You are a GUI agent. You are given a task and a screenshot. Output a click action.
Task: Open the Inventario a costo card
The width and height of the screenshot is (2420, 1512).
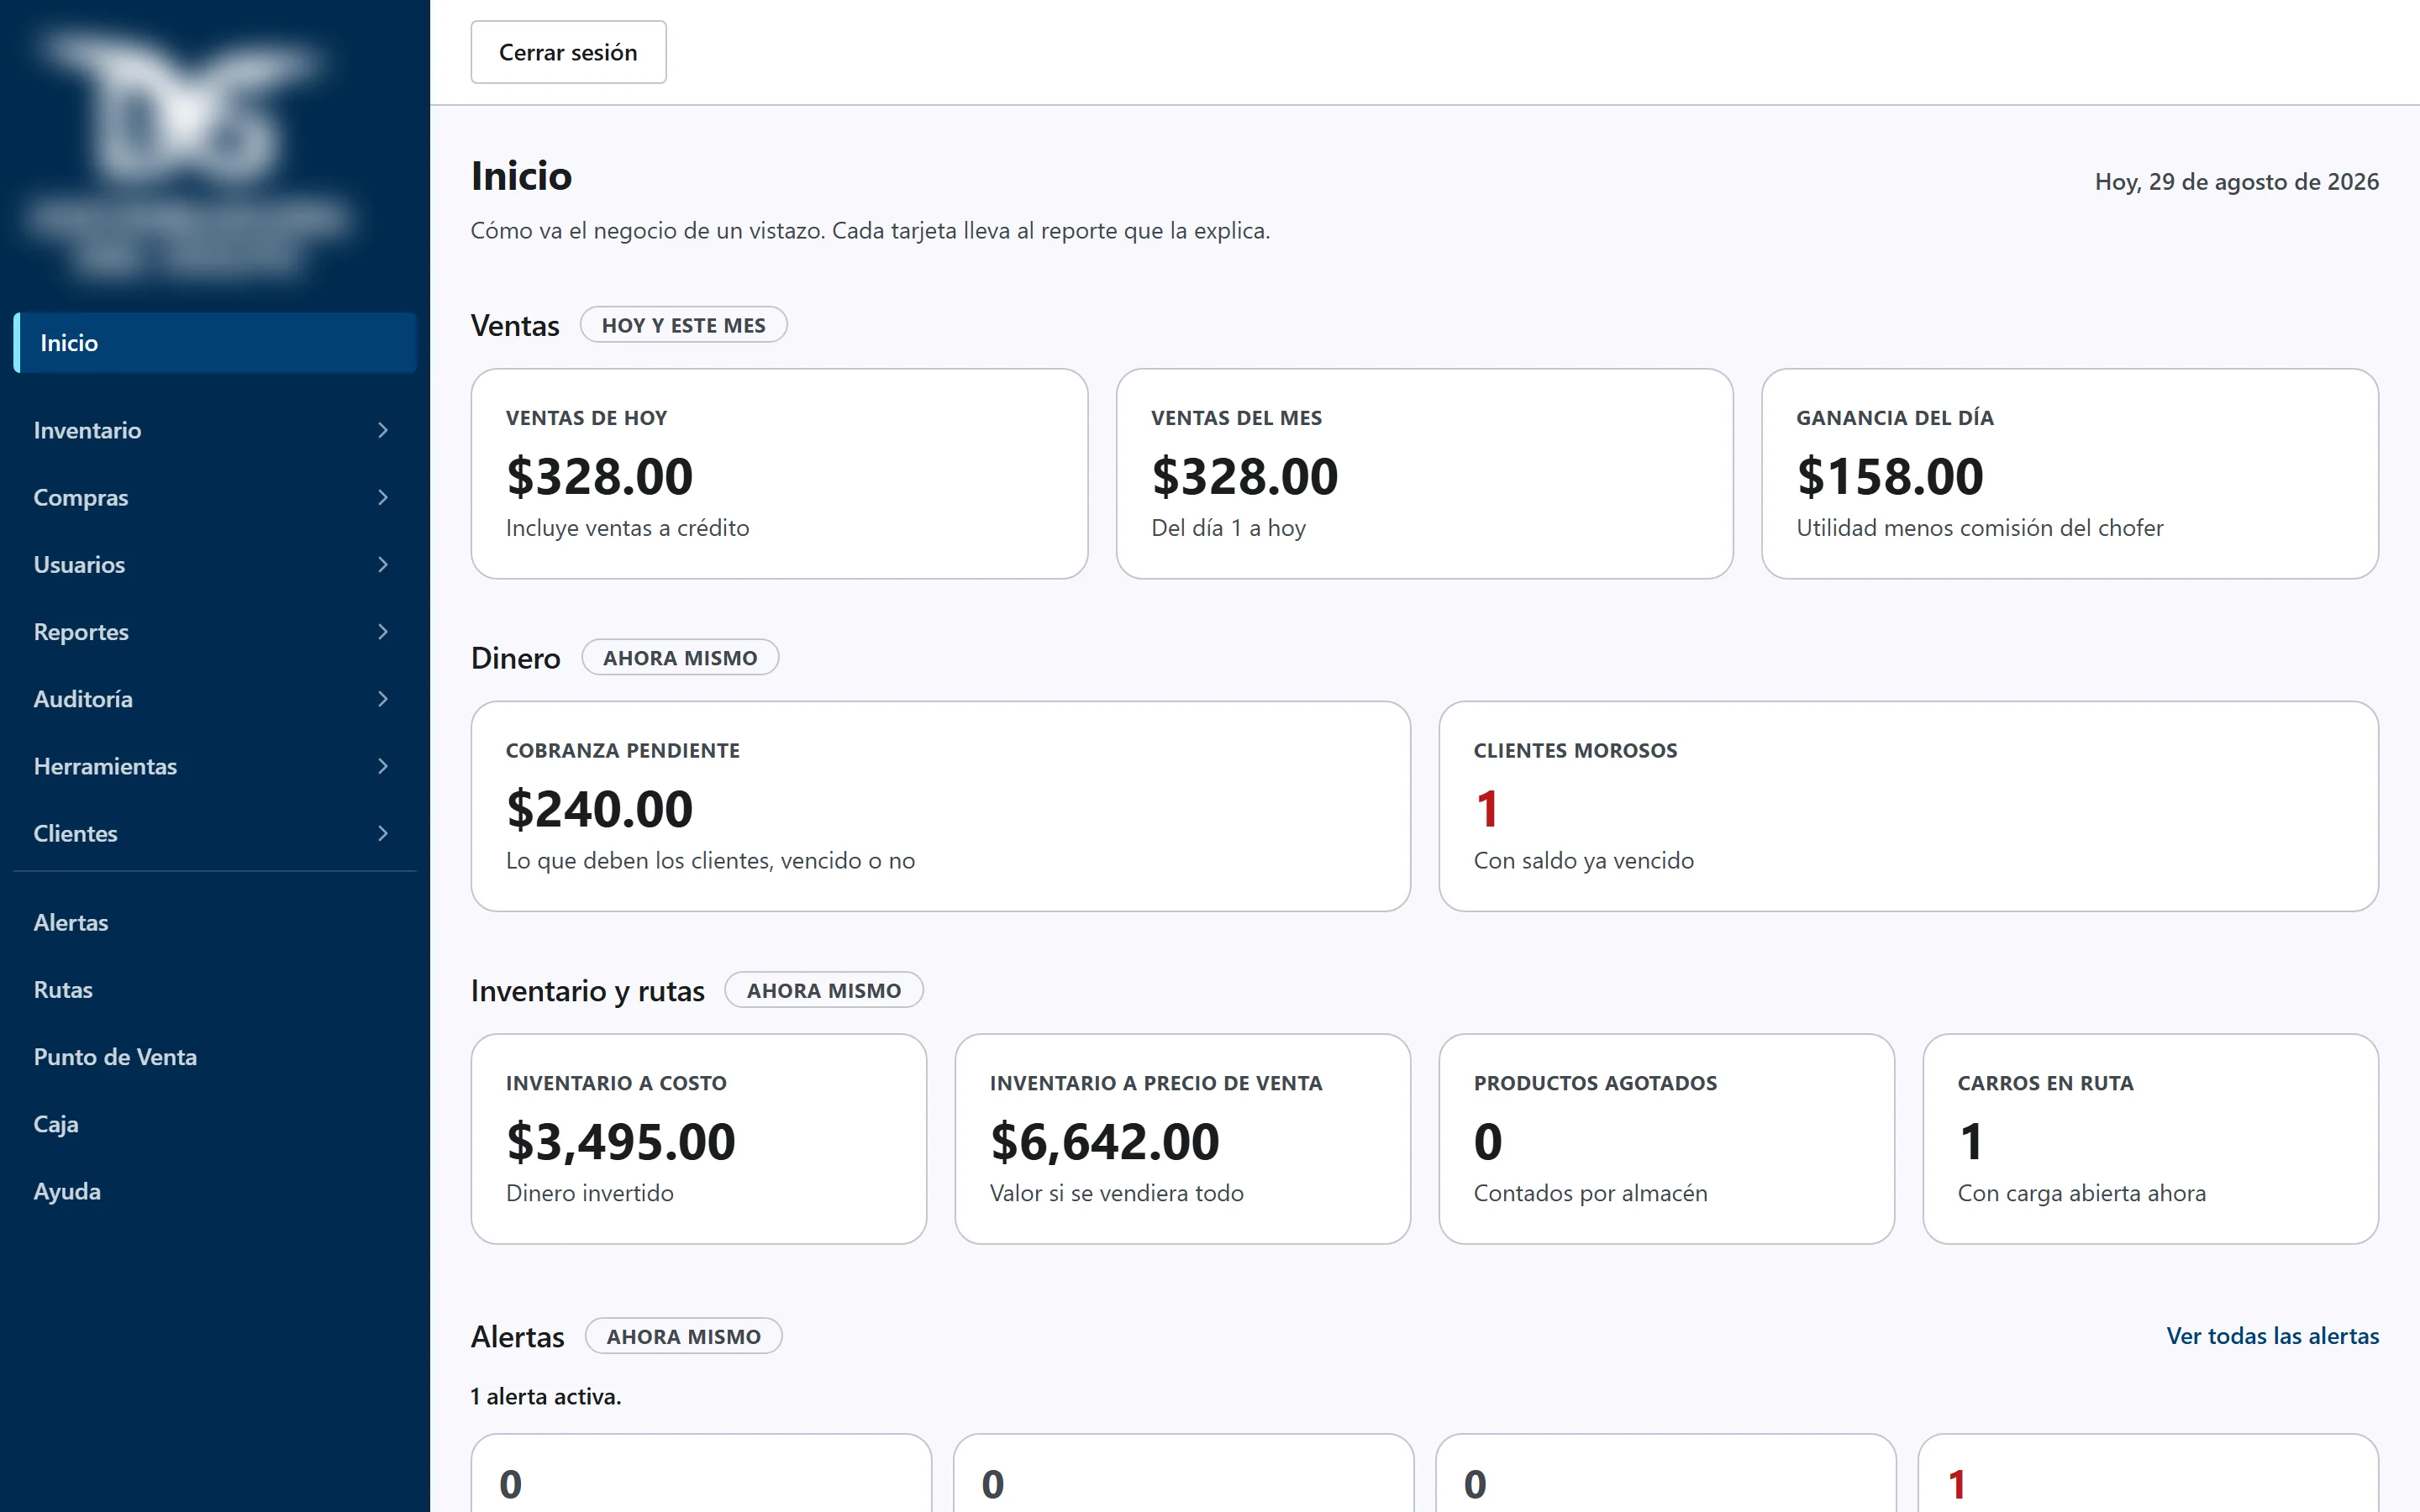point(698,1139)
